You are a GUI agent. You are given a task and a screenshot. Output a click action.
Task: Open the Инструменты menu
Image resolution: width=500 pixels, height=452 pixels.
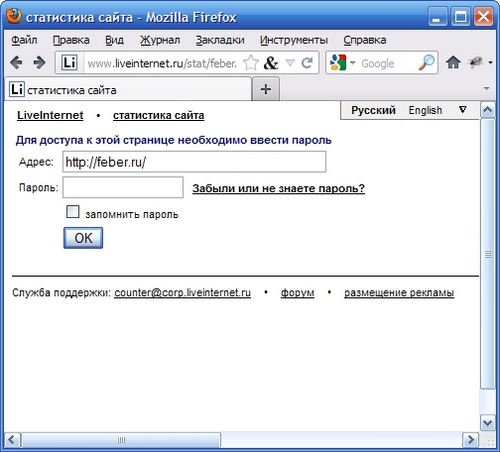point(294,40)
